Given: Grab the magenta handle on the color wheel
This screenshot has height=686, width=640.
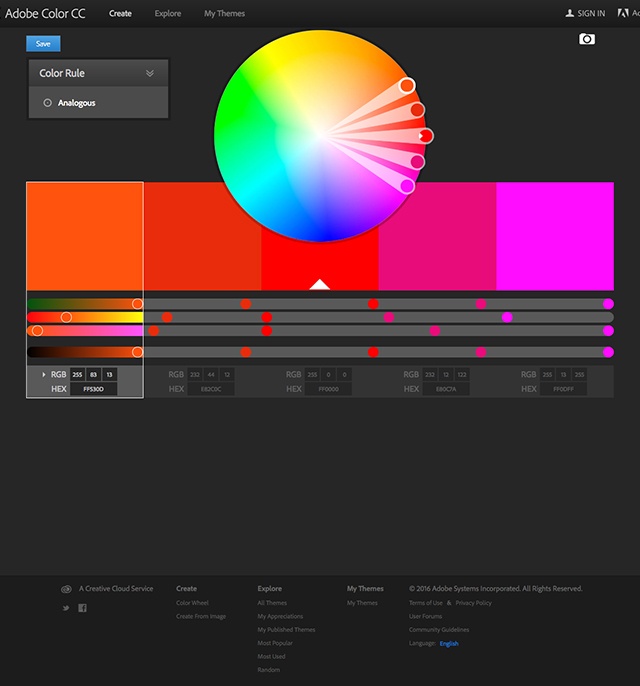Looking at the screenshot, I should pos(407,186).
